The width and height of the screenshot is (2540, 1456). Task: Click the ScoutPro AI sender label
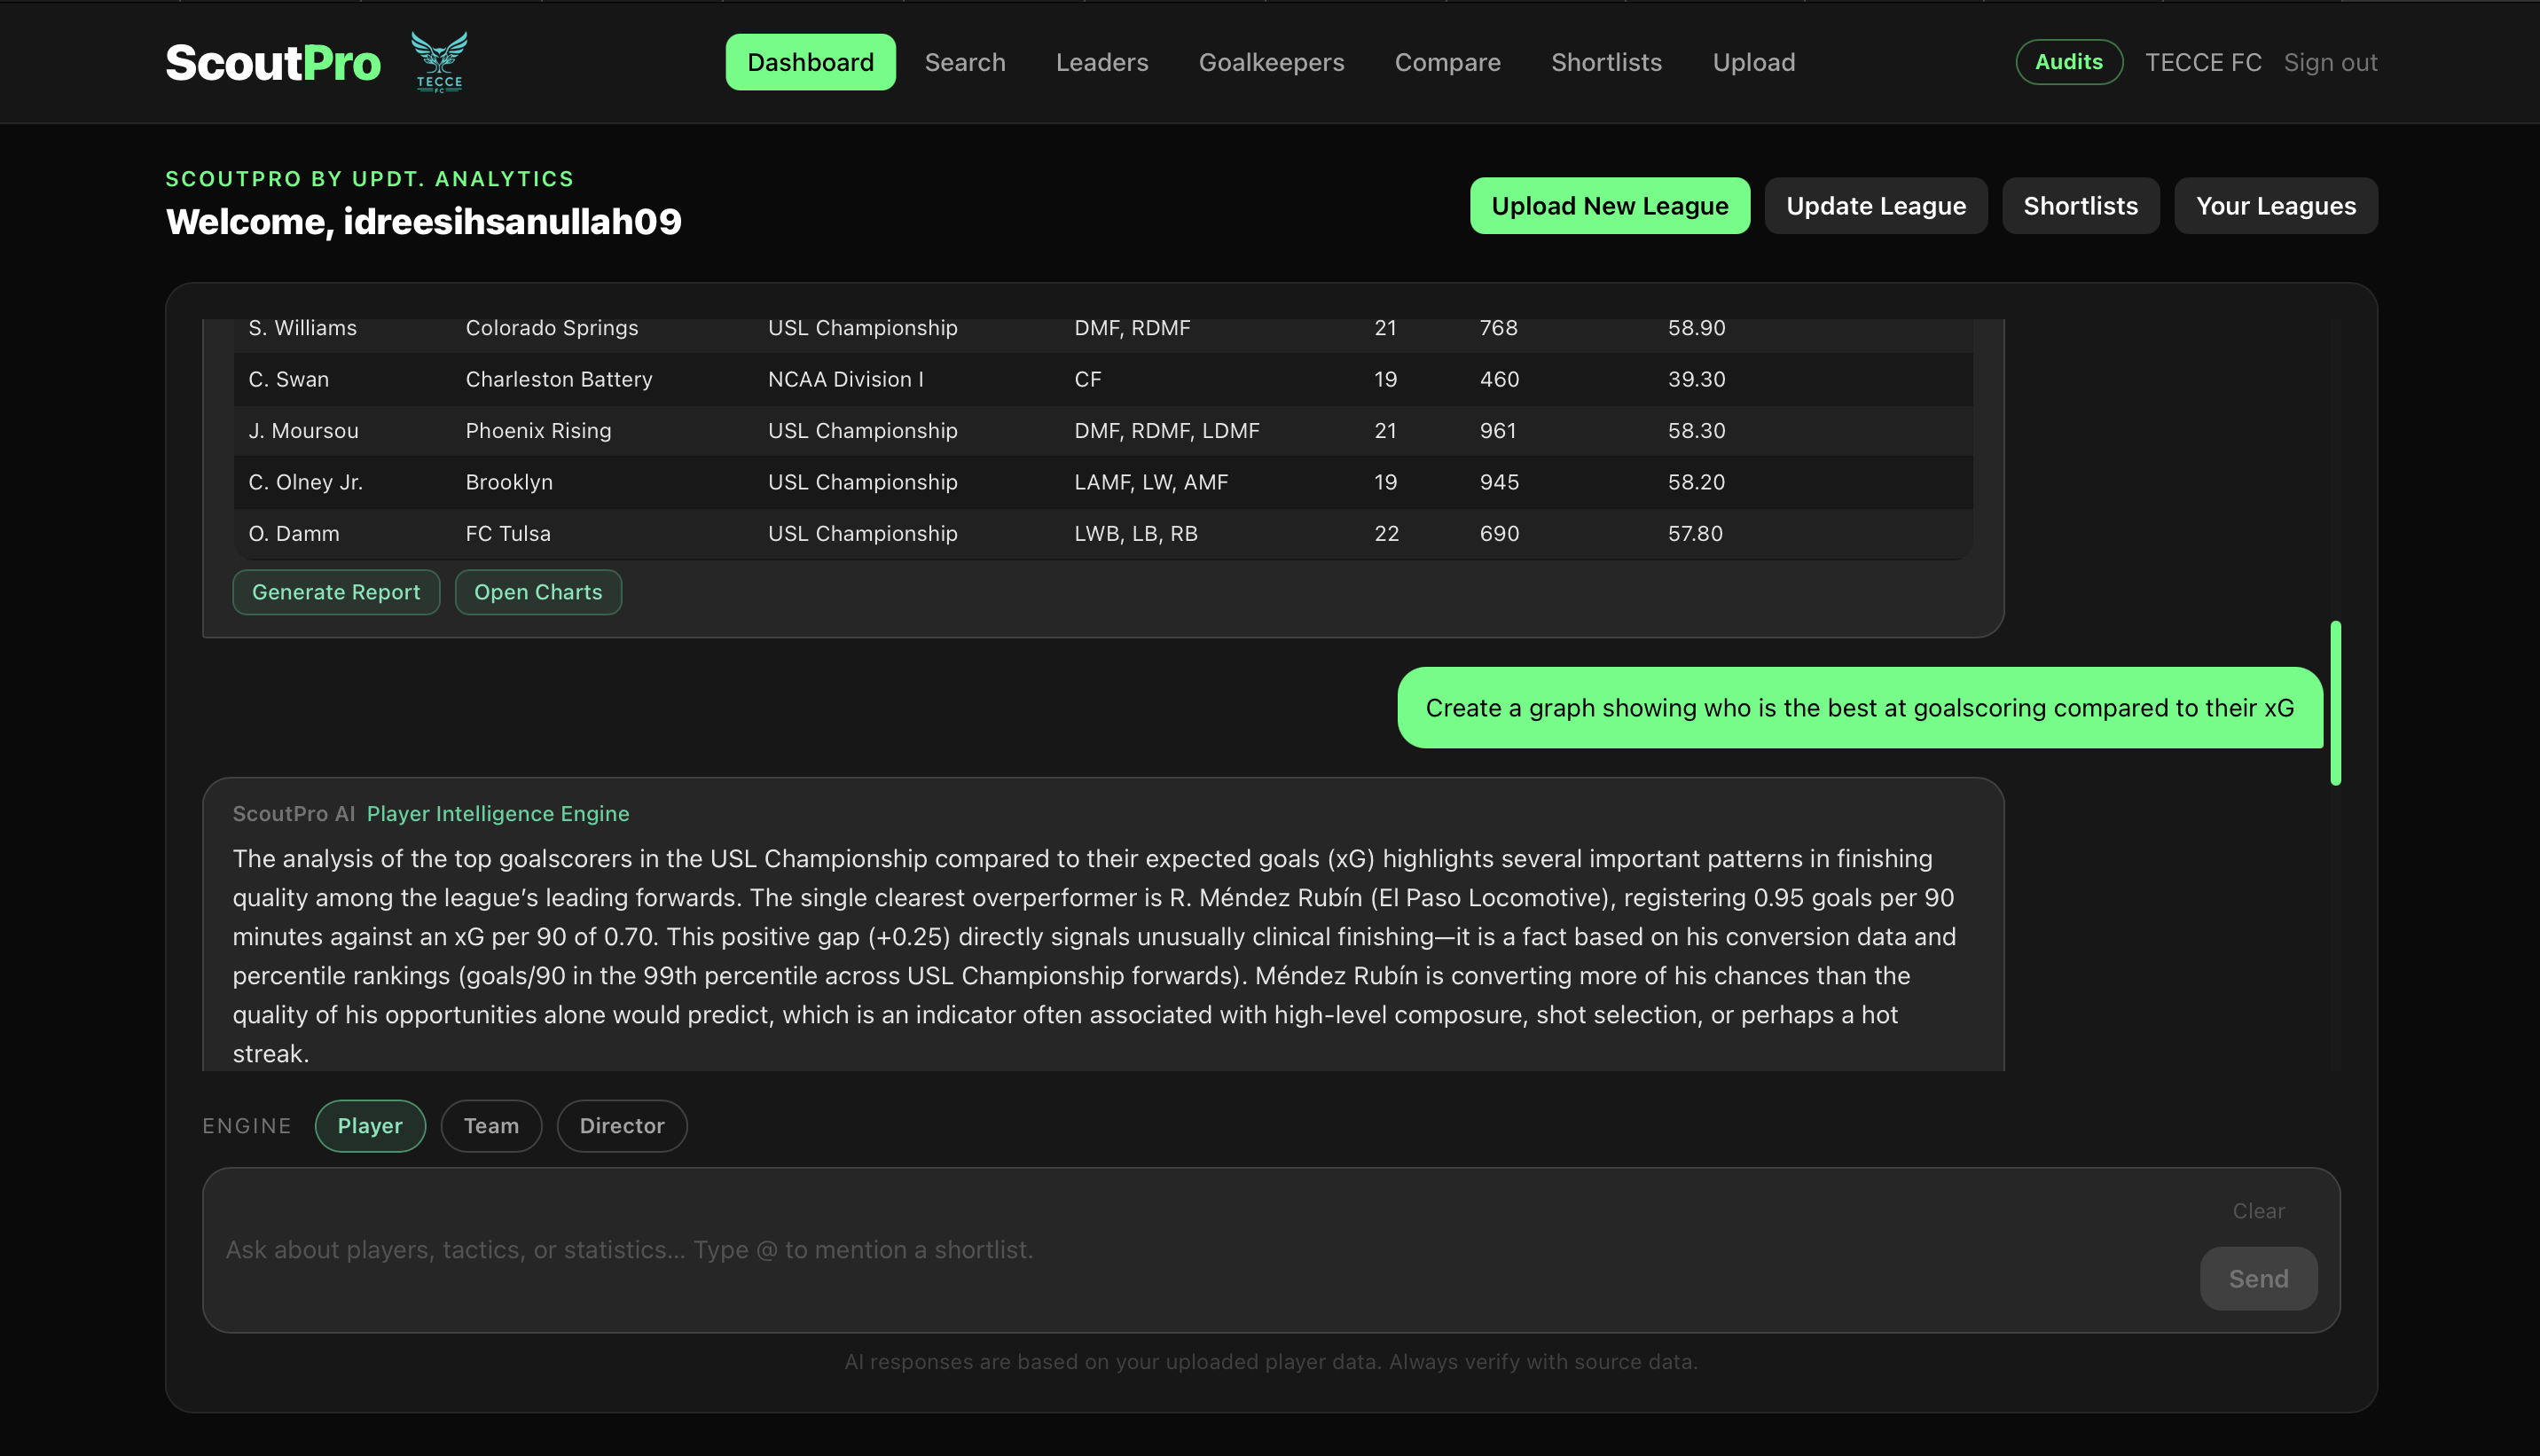(294, 814)
